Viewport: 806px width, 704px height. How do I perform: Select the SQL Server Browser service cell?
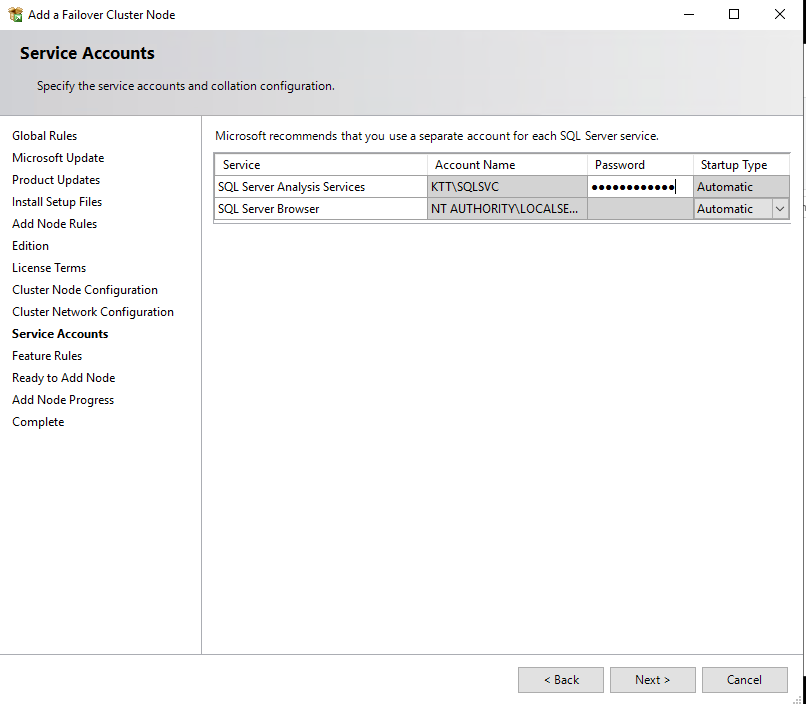click(321, 209)
